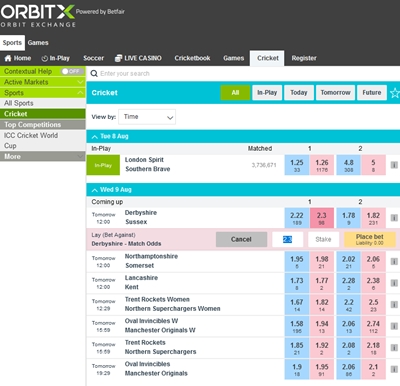This screenshot has height=386, width=400.
Task: Filter cricket by Future
Action: click(372, 93)
